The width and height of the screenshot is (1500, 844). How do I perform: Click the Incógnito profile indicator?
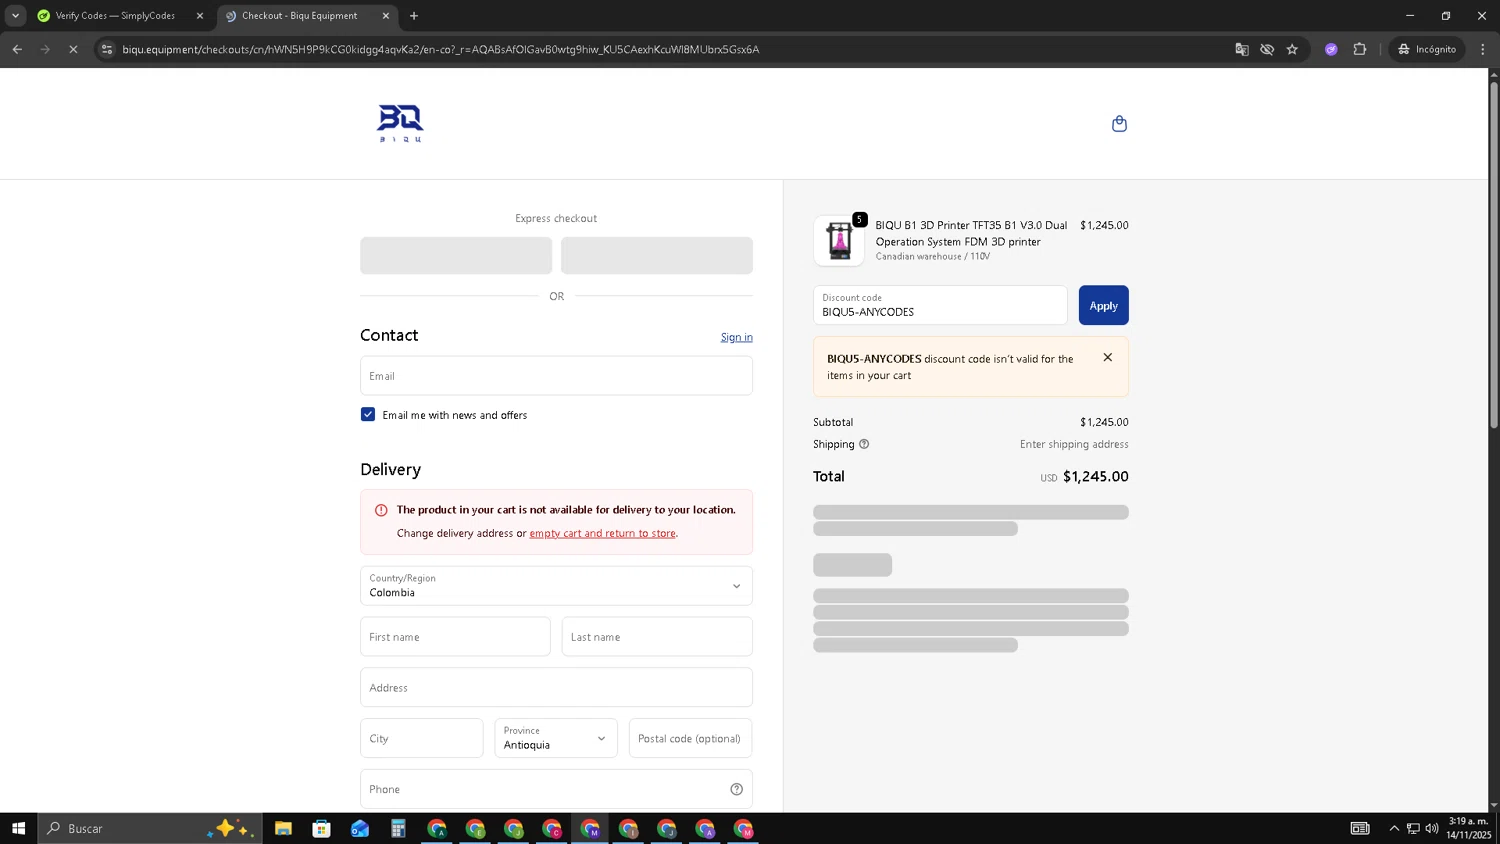[1427, 49]
